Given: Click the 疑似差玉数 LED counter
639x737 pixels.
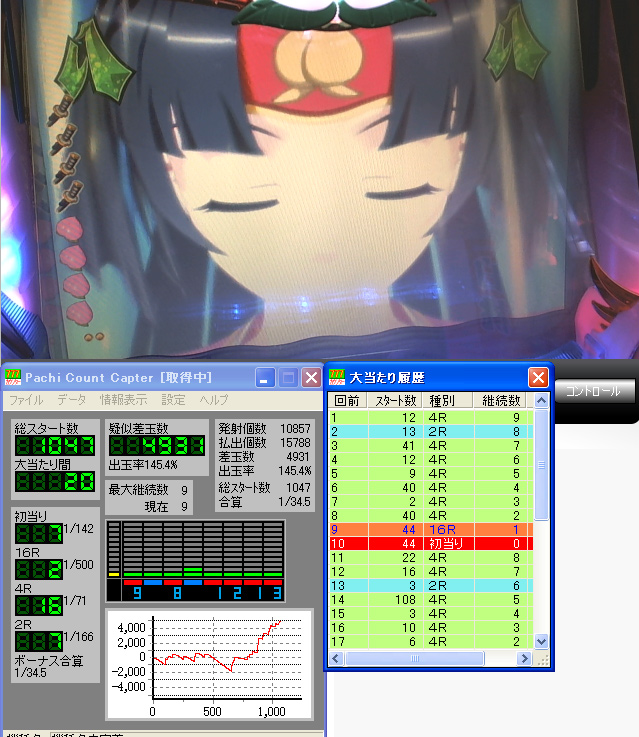Looking at the screenshot, I should (x=157, y=446).
